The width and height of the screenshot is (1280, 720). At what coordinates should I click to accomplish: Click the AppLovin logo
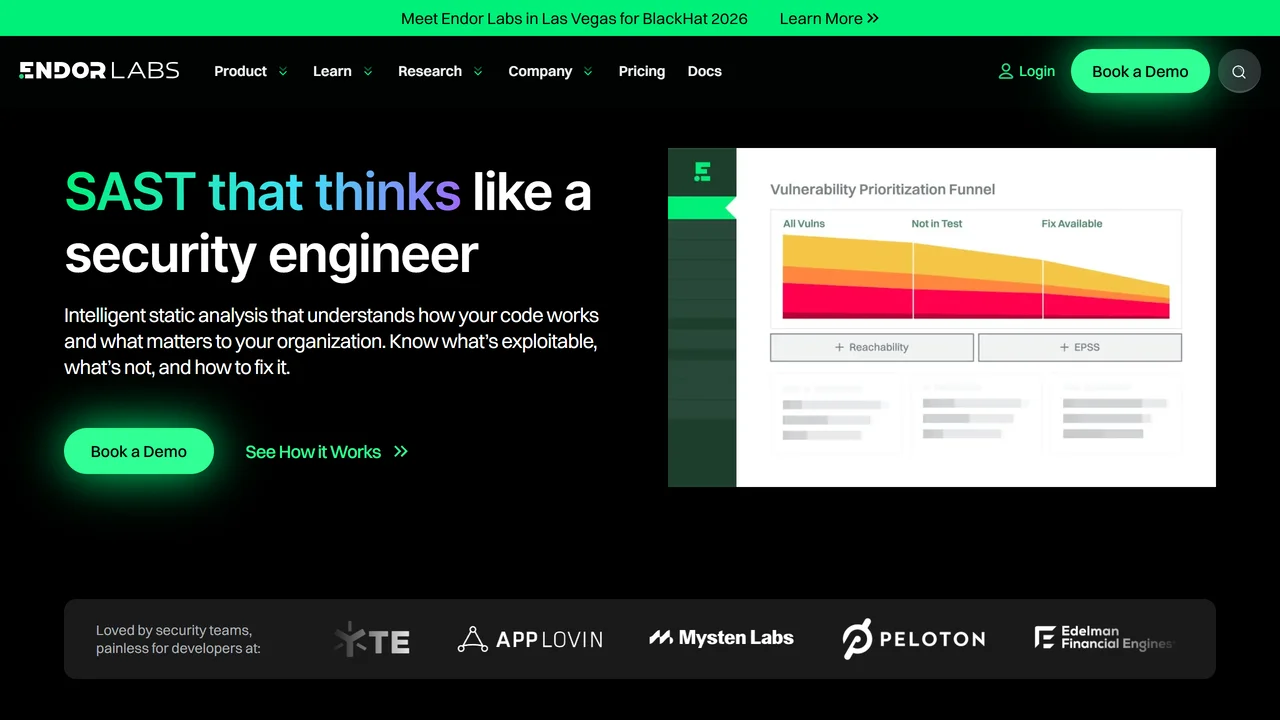(x=530, y=639)
